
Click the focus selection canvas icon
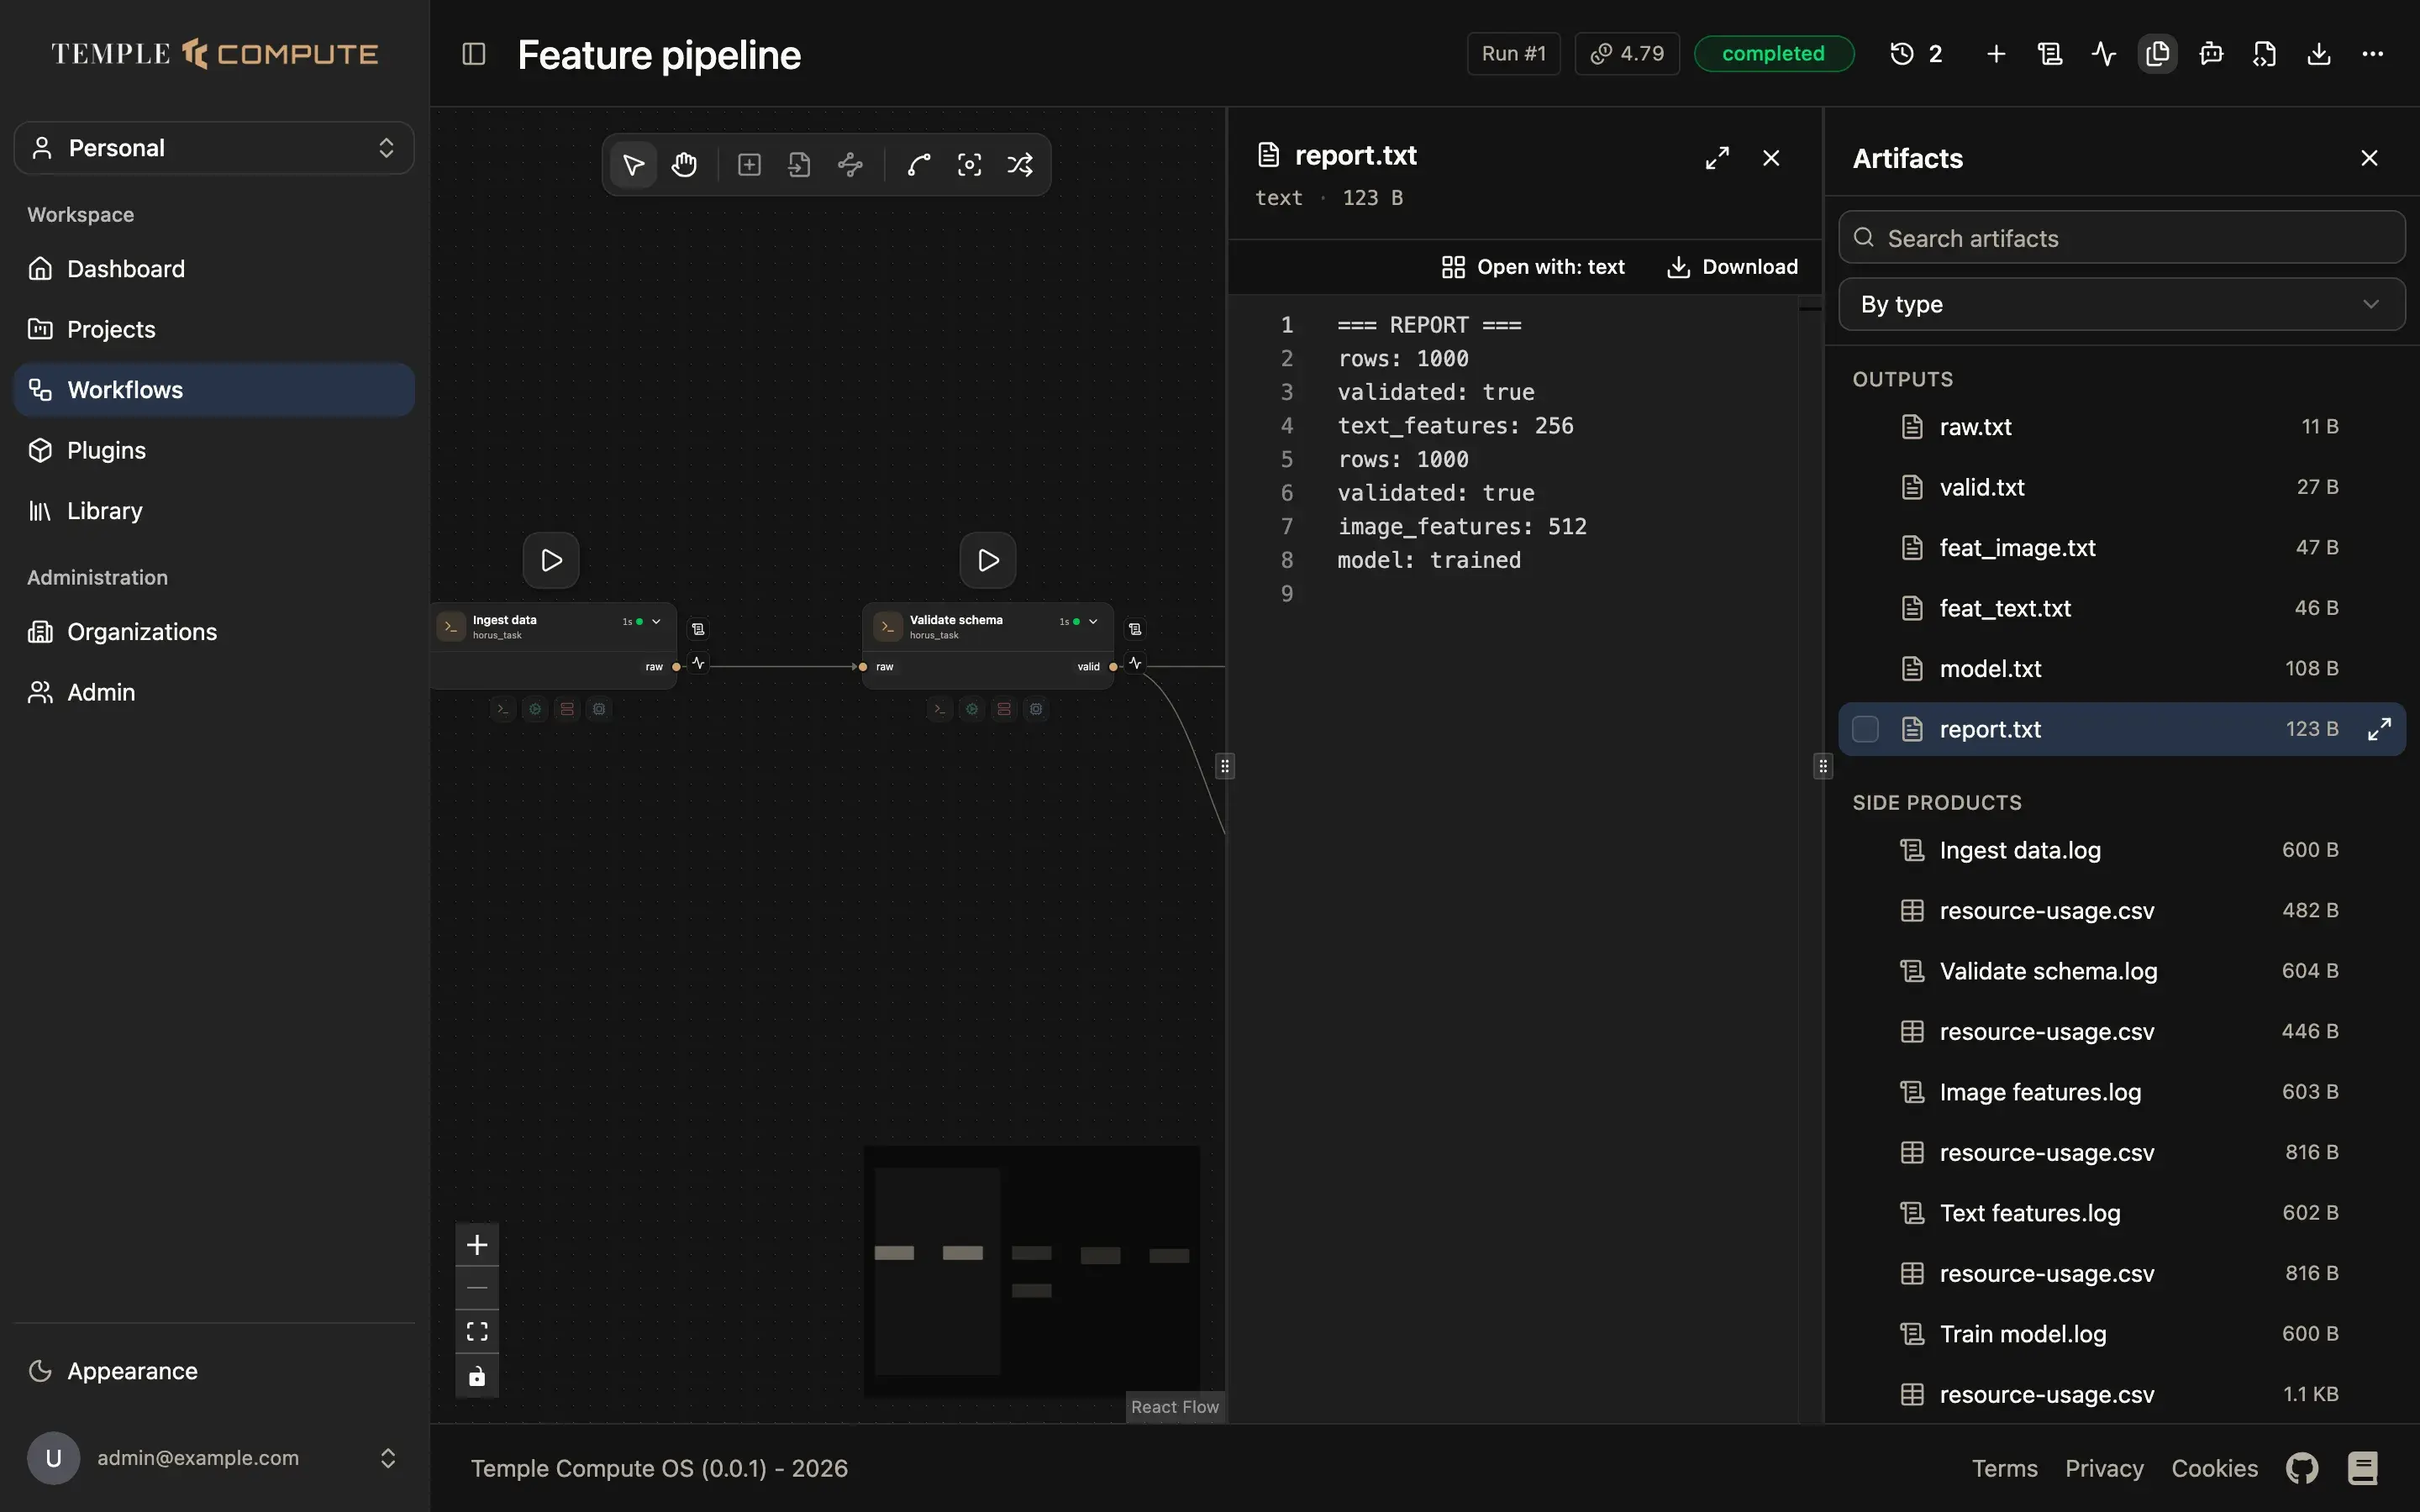(969, 165)
